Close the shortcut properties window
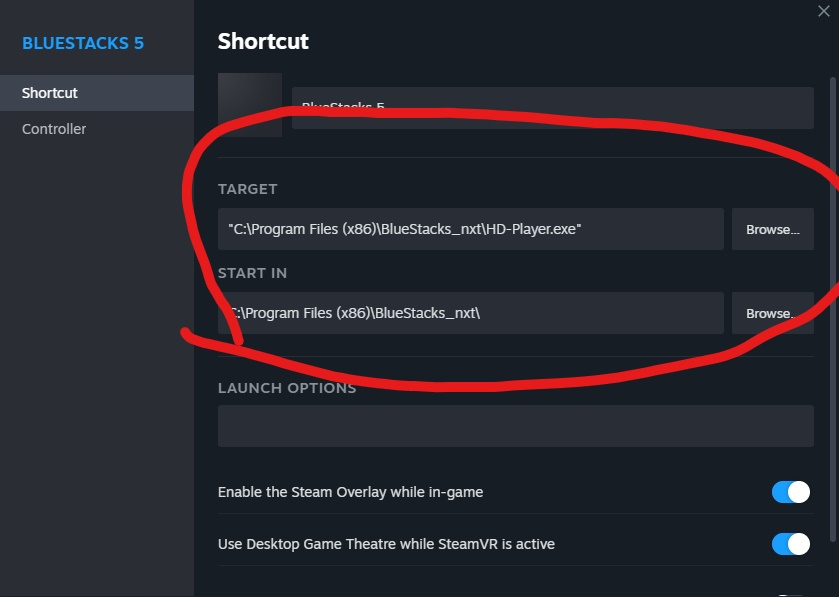This screenshot has width=839, height=597. [x=823, y=10]
